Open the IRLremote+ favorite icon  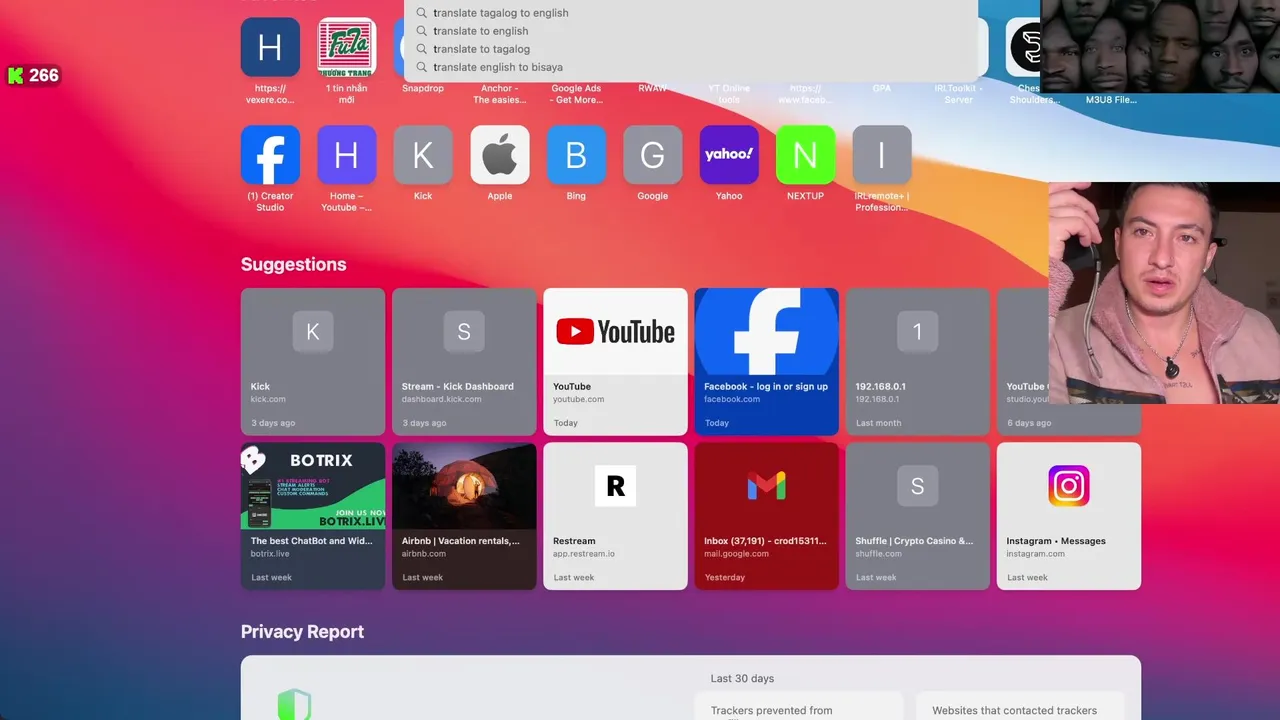tap(881, 155)
